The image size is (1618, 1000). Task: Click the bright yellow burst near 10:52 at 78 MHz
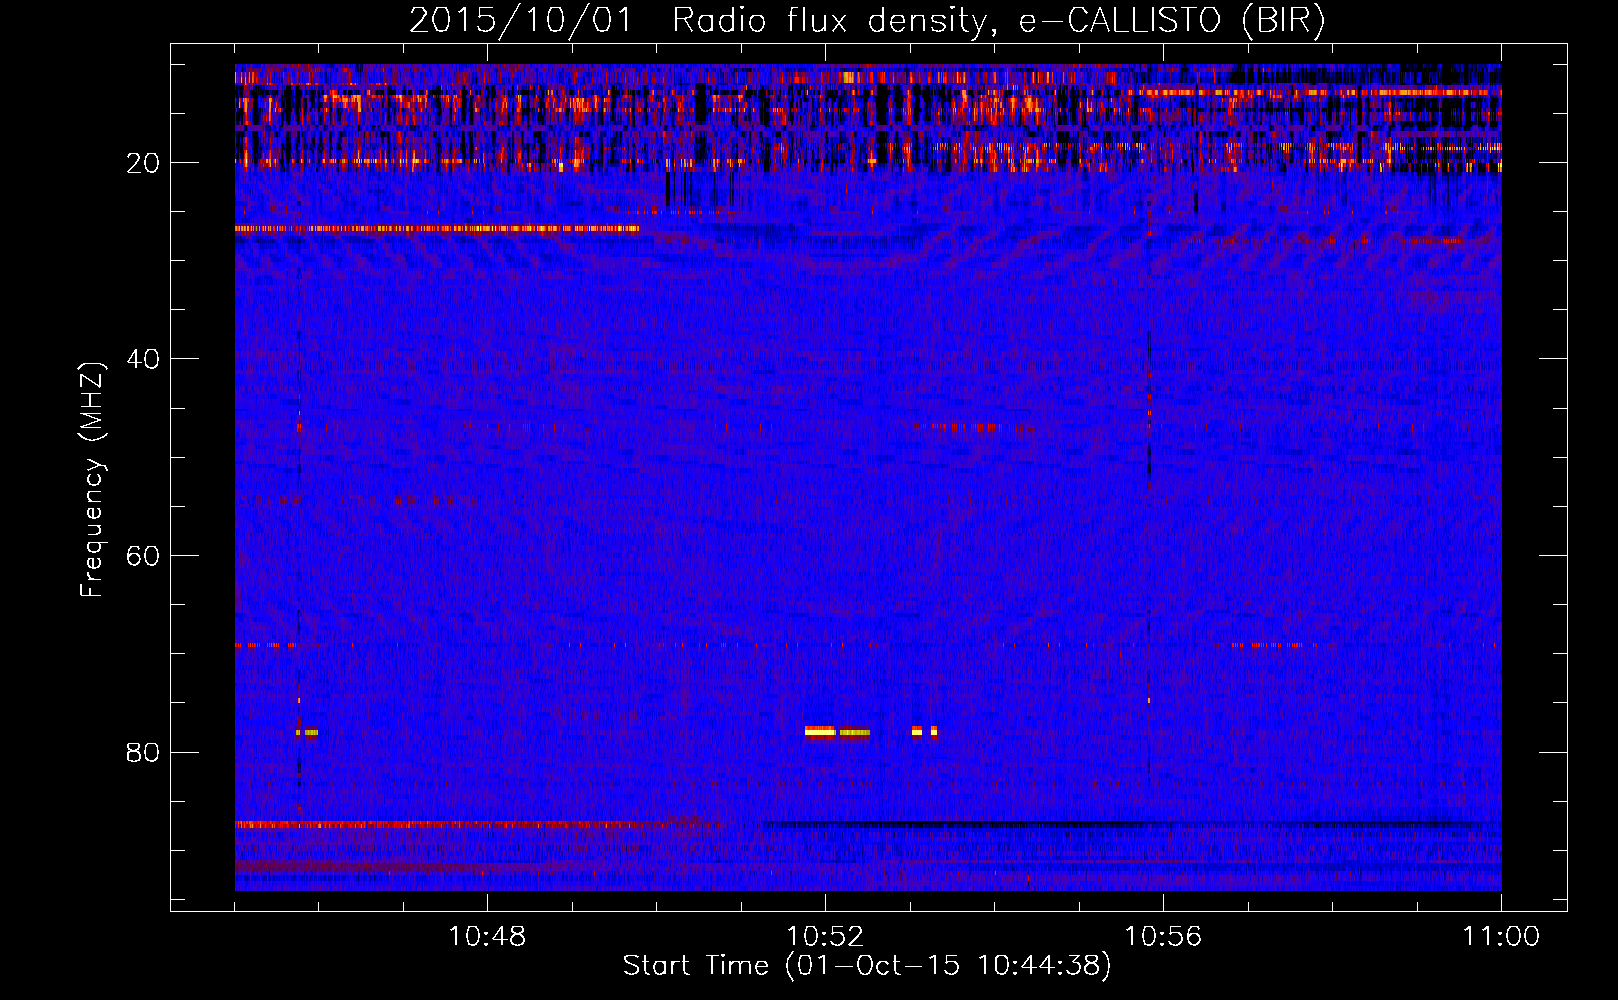pos(820,732)
